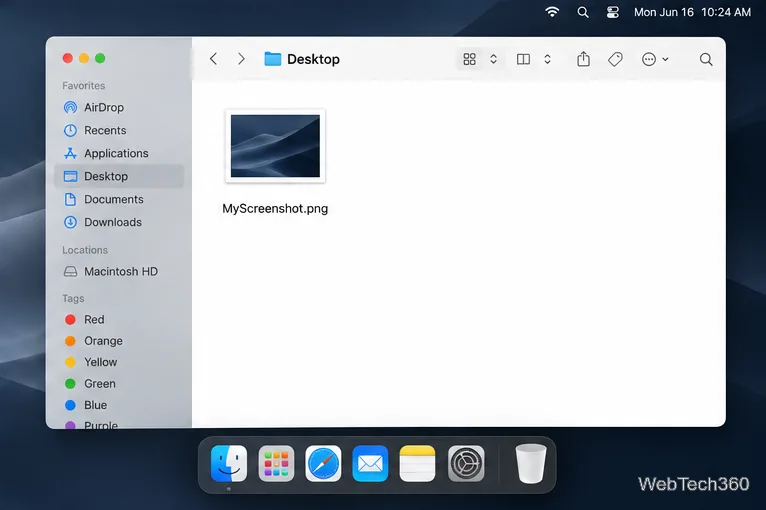The height and width of the screenshot is (510, 766).
Task: Click the Share toolbar icon
Action: [583, 59]
